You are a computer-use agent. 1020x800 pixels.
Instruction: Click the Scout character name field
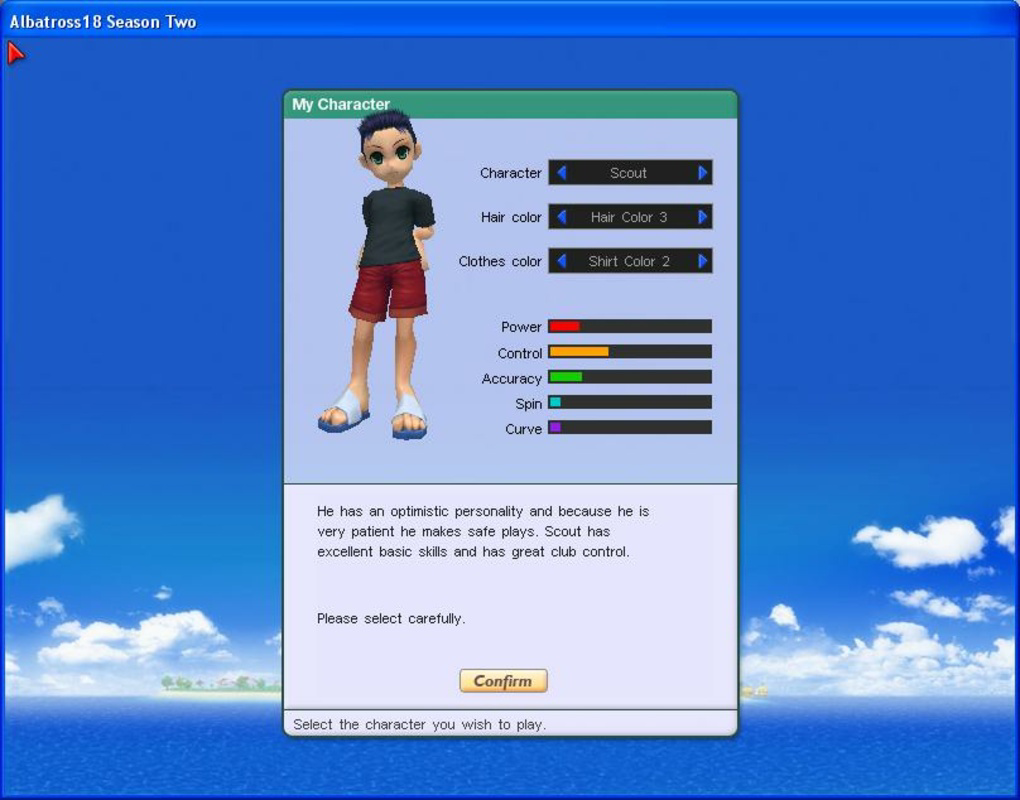[630, 173]
